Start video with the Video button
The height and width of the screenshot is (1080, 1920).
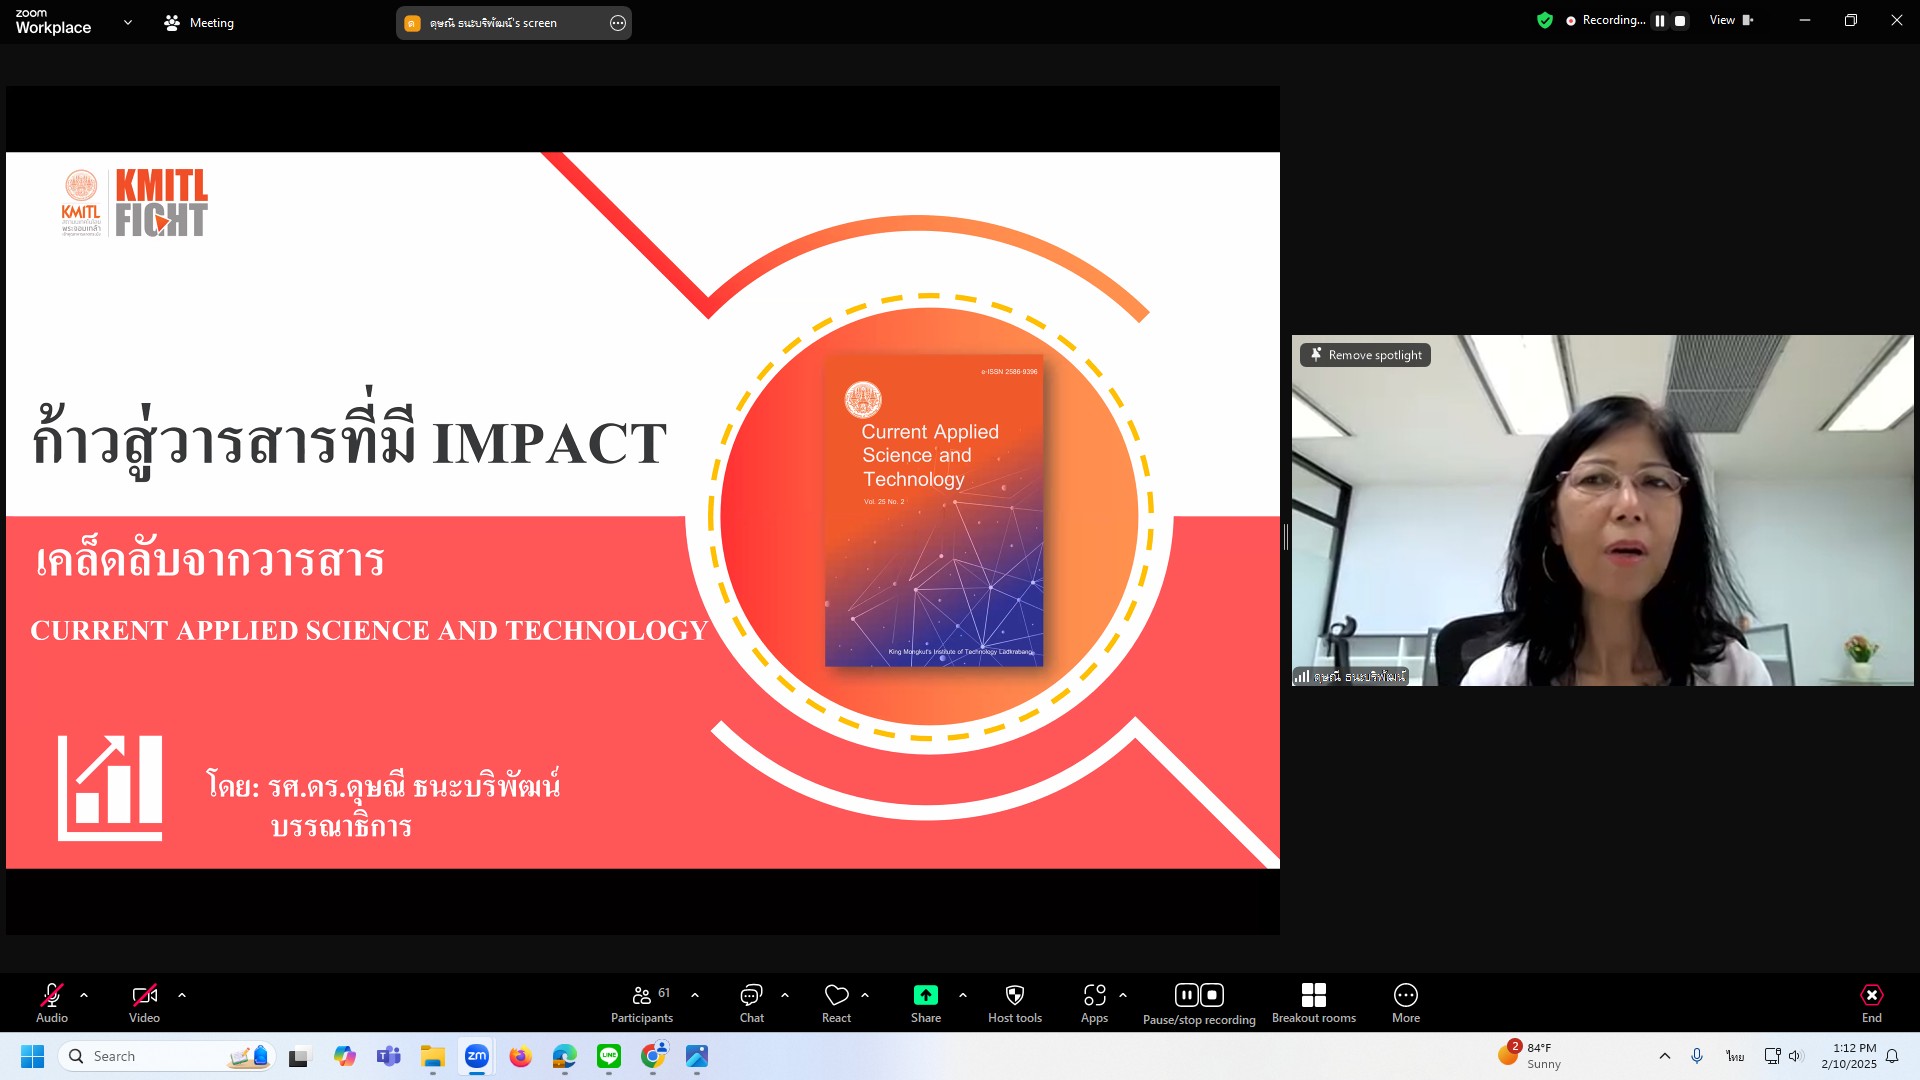[x=144, y=1003]
